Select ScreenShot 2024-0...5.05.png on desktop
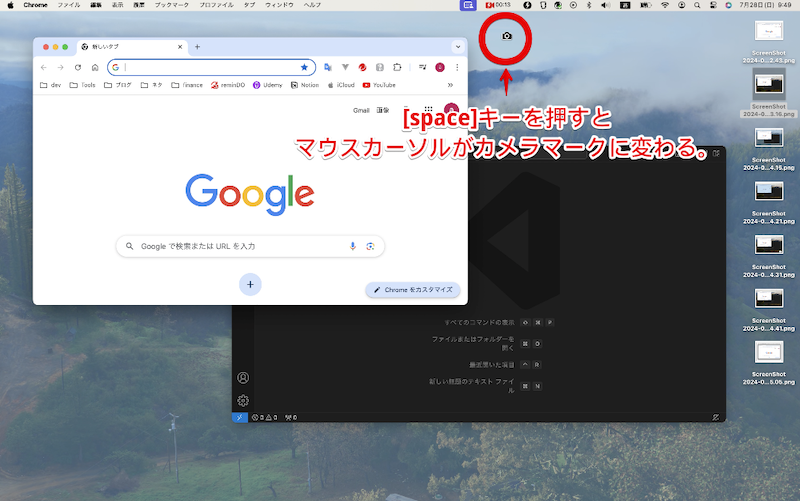The height and width of the screenshot is (501, 800). [768, 363]
